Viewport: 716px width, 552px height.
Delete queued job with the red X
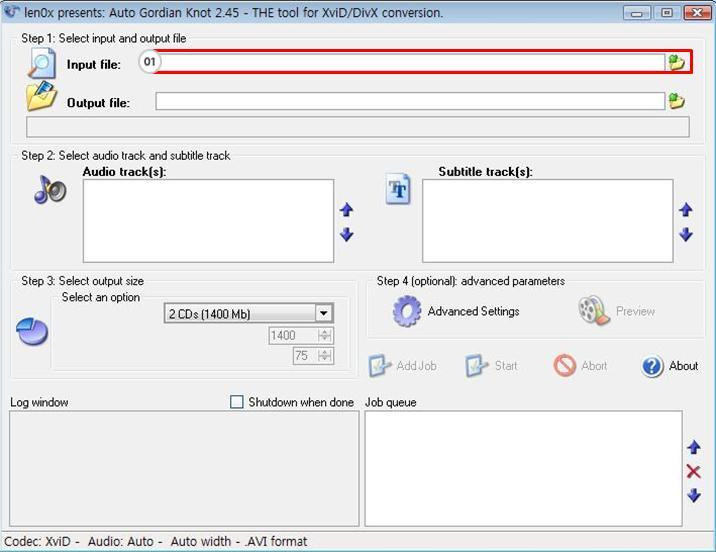click(694, 472)
